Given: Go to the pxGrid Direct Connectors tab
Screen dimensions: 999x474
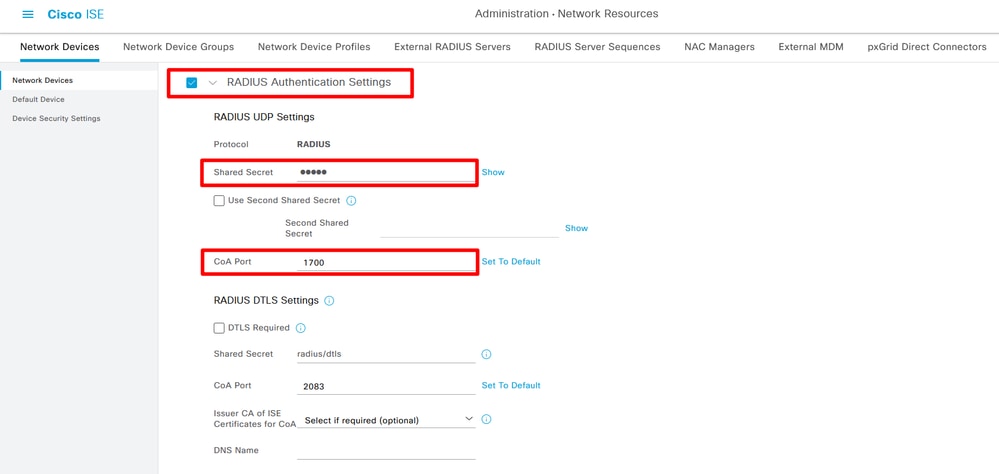Looking at the screenshot, I should tap(927, 47).
